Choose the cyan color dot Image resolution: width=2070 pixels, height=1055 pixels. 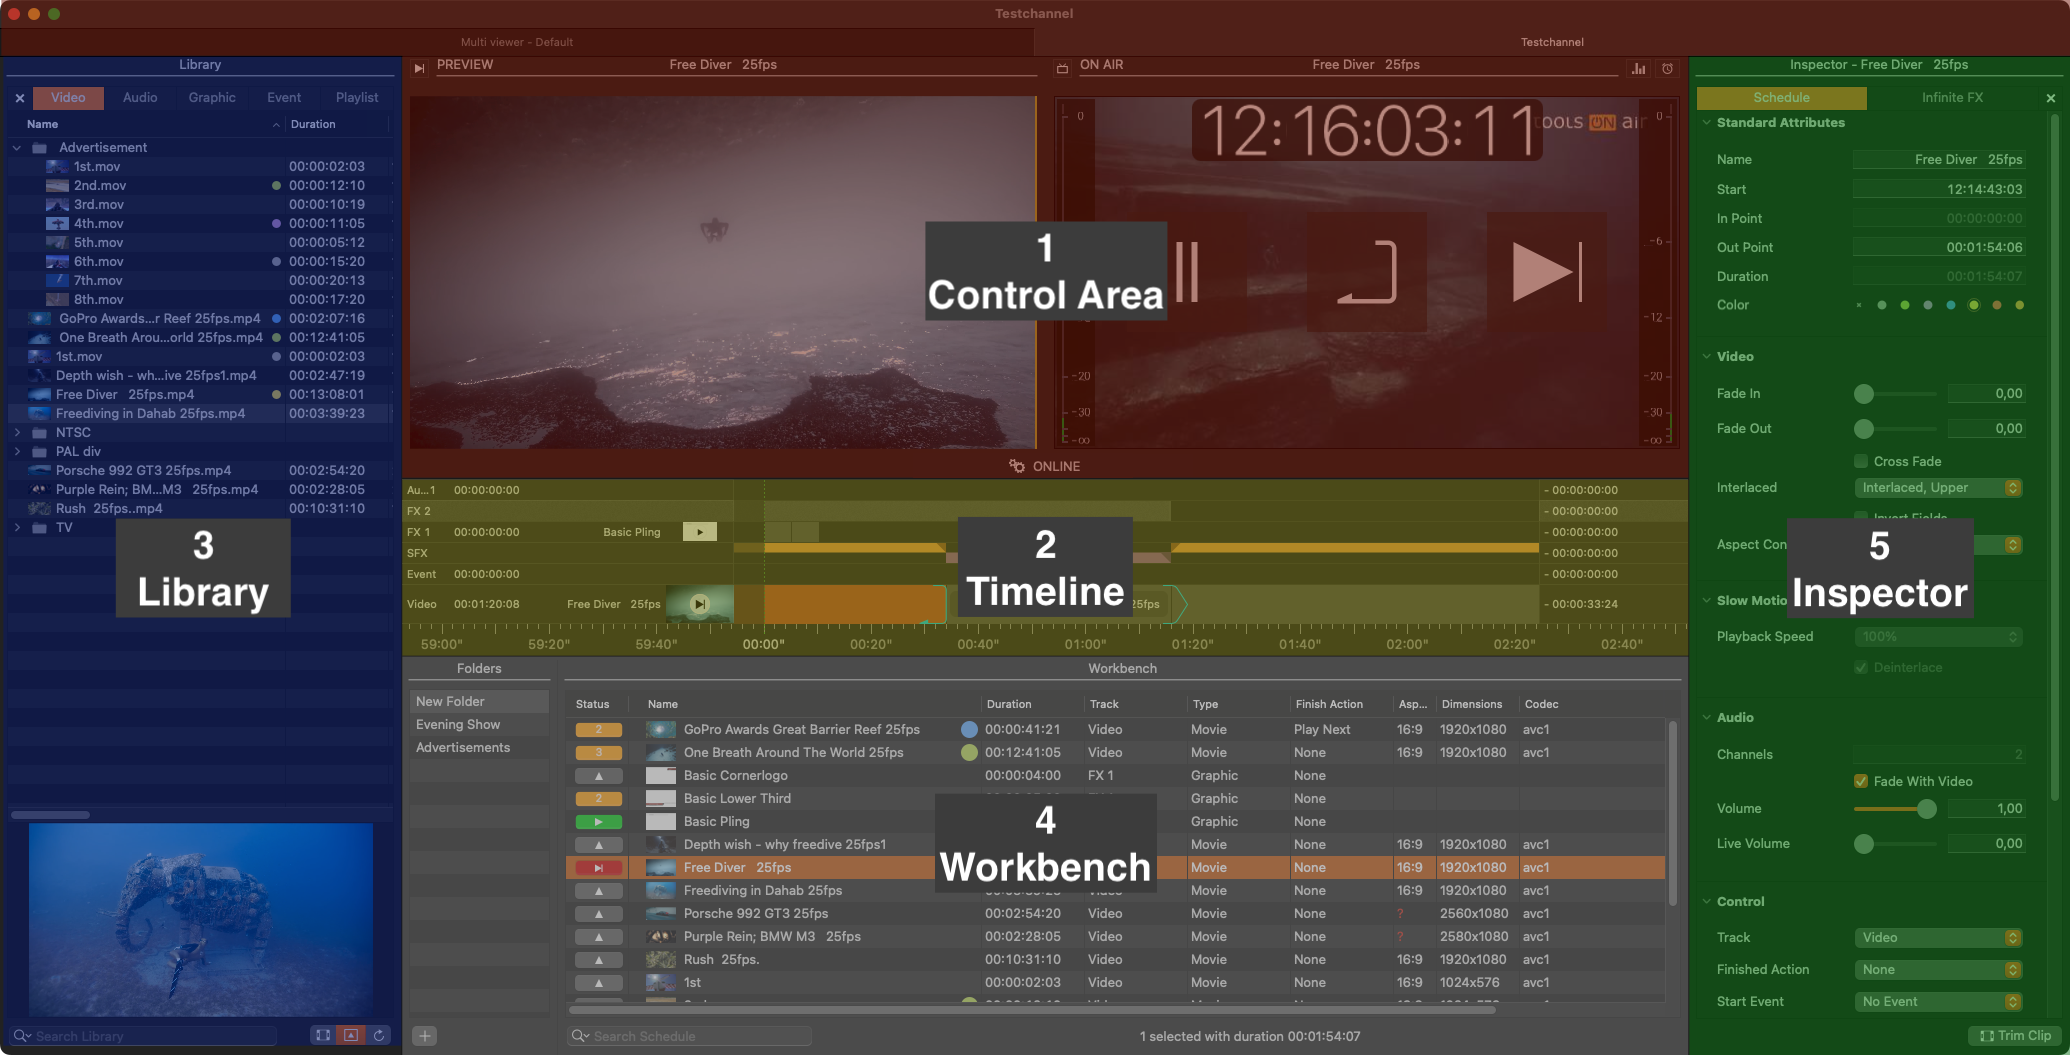1951,306
